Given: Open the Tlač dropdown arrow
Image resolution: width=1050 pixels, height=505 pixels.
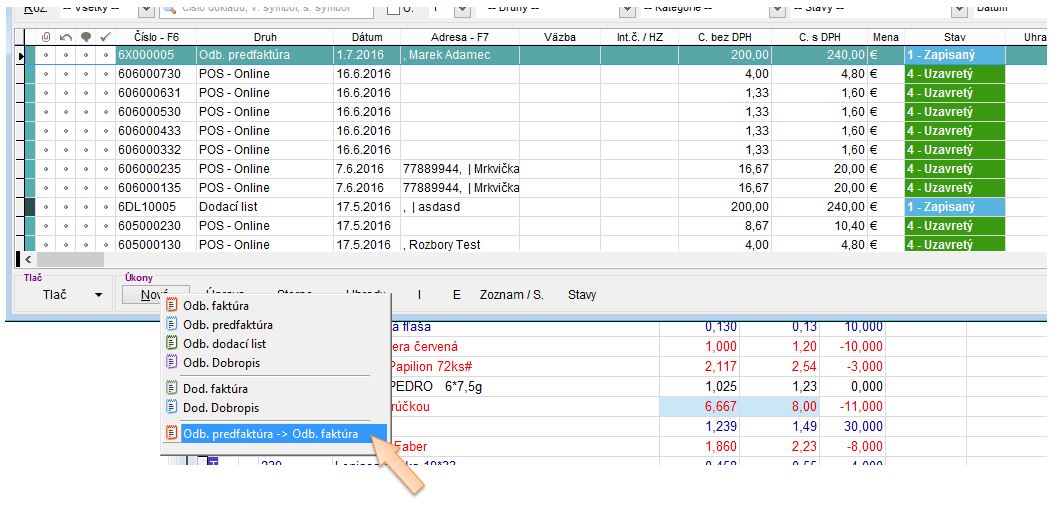Looking at the screenshot, I should pyautogui.click(x=98, y=295).
